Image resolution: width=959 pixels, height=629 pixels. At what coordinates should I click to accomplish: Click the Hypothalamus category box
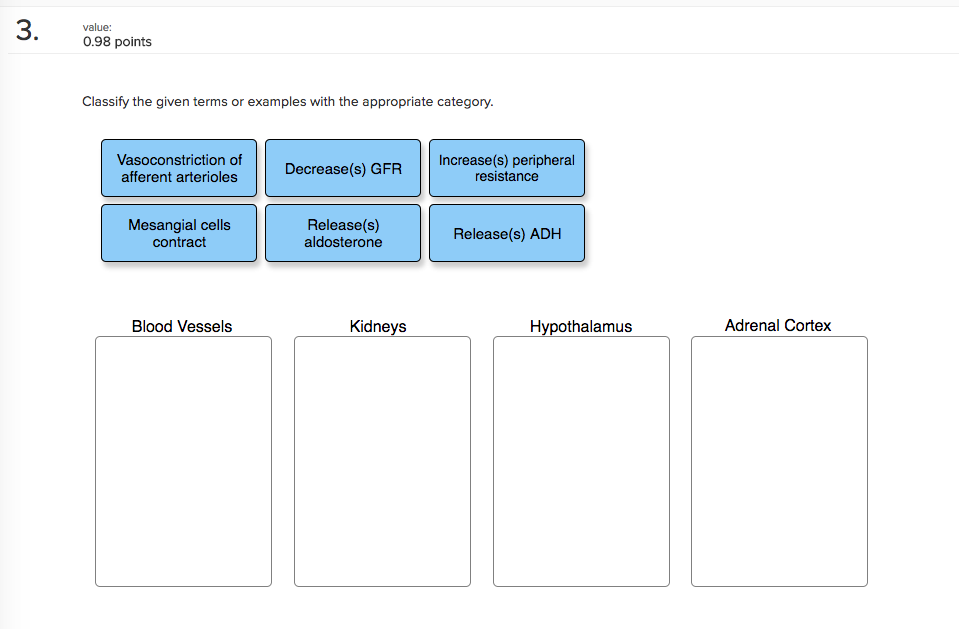(x=580, y=460)
